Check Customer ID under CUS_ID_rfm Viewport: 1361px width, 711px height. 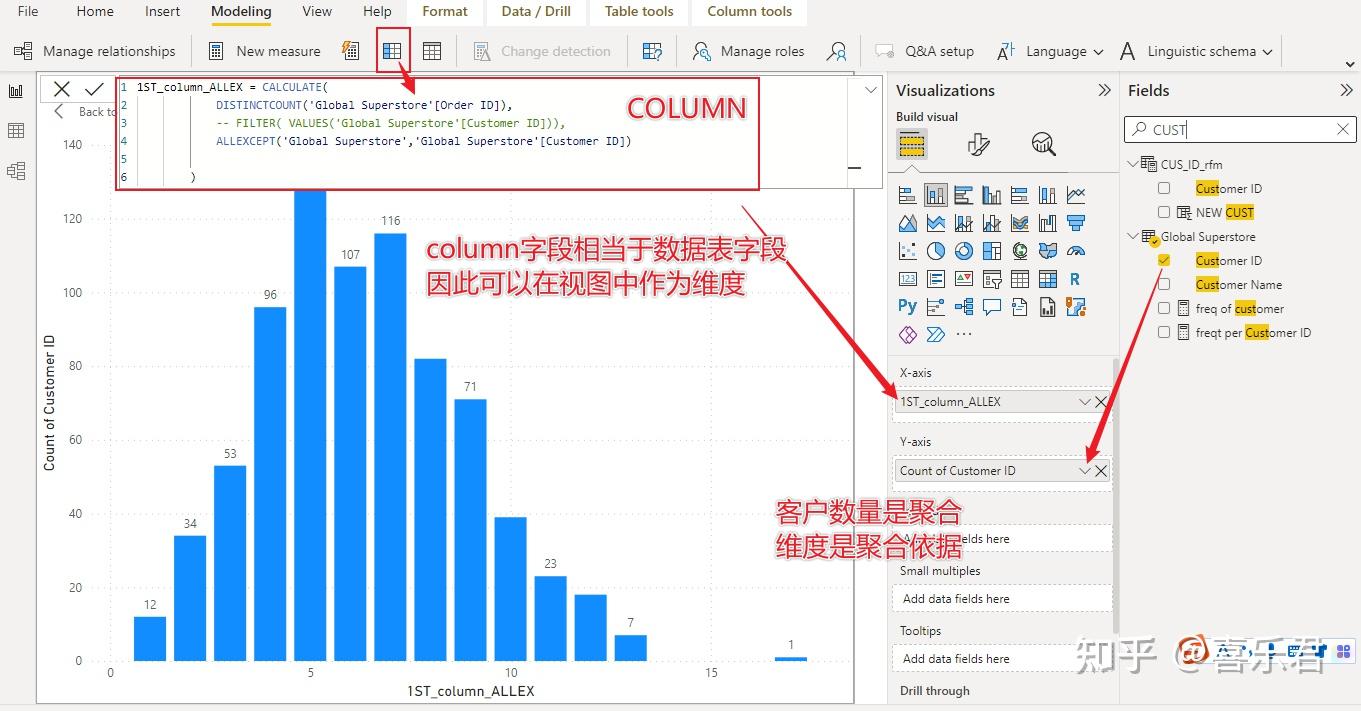point(1164,188)
